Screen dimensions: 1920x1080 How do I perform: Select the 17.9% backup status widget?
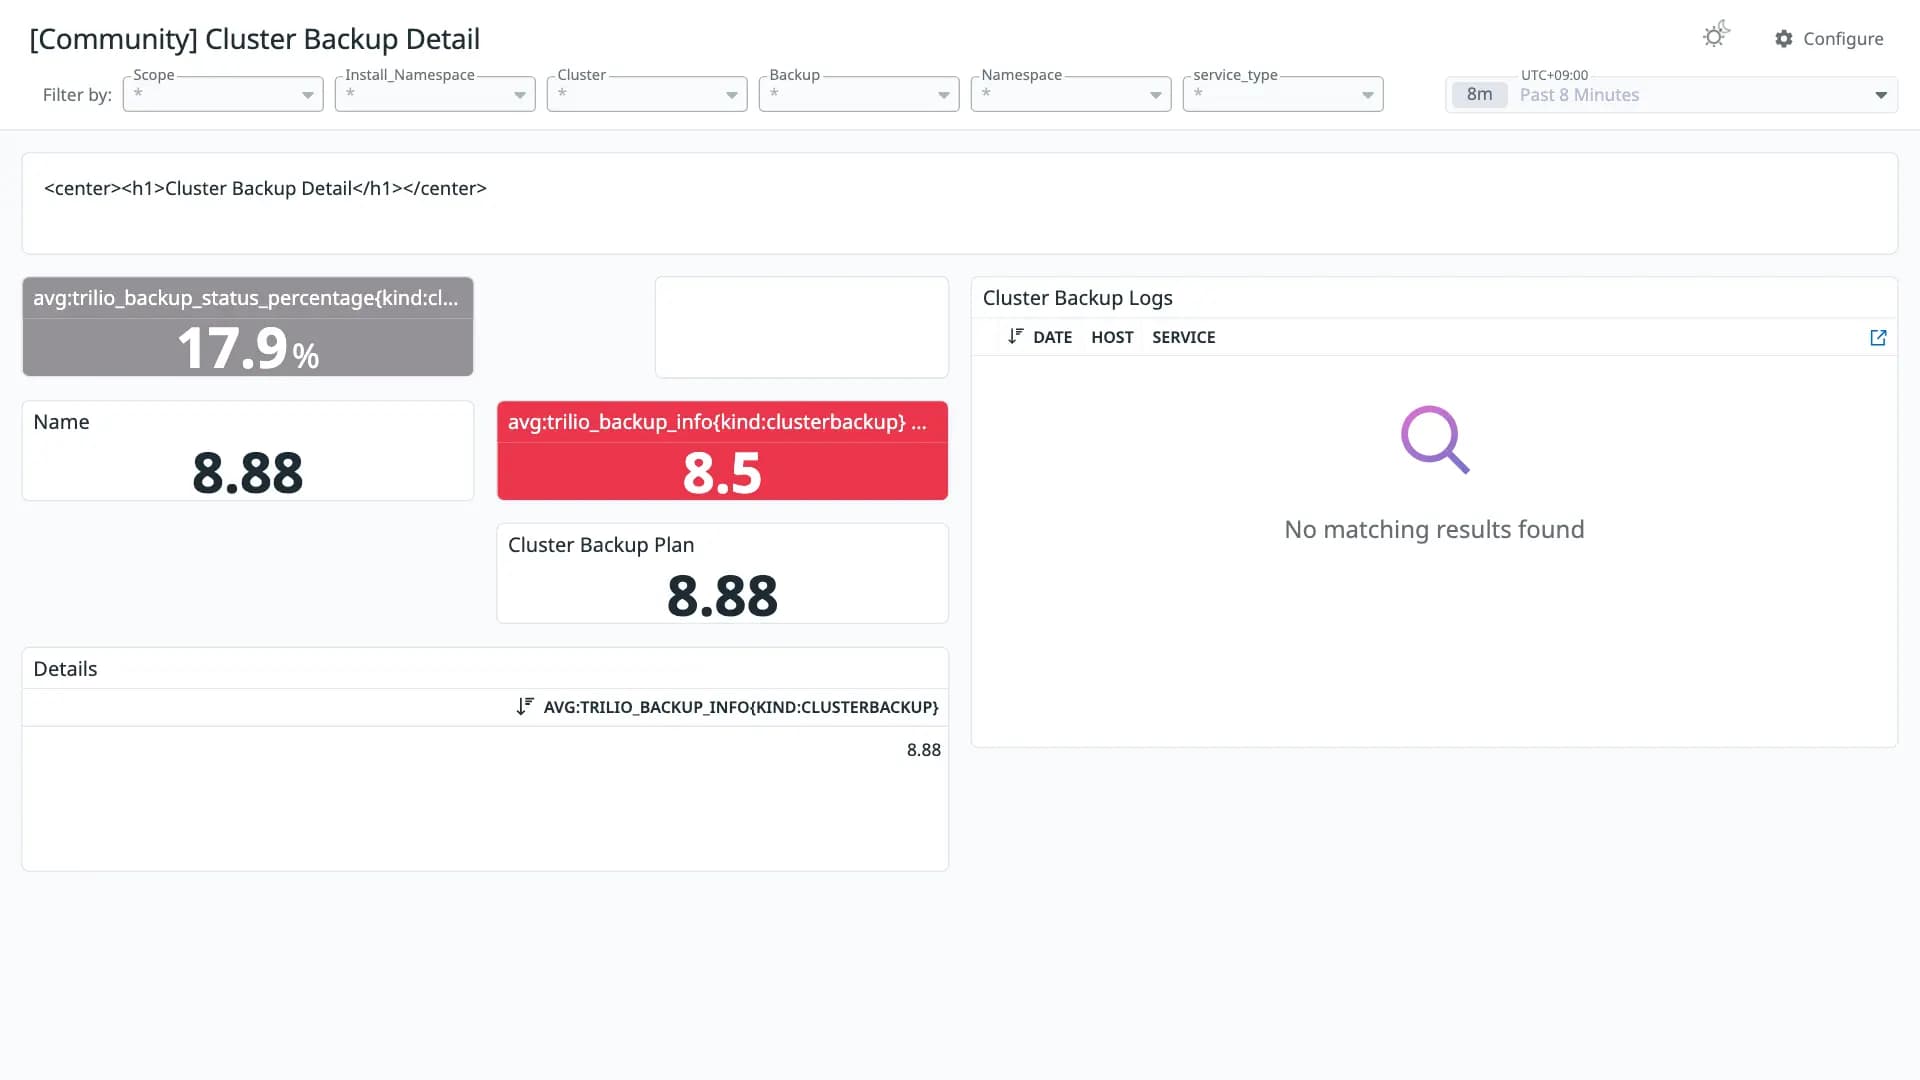[x=248, y=327]
